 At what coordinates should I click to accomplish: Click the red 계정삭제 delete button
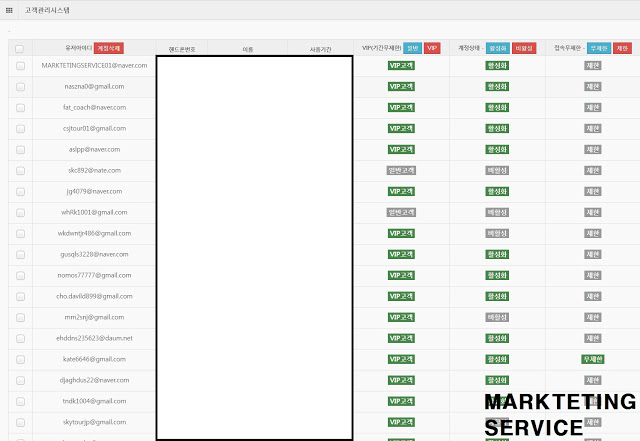coord(109,48)
